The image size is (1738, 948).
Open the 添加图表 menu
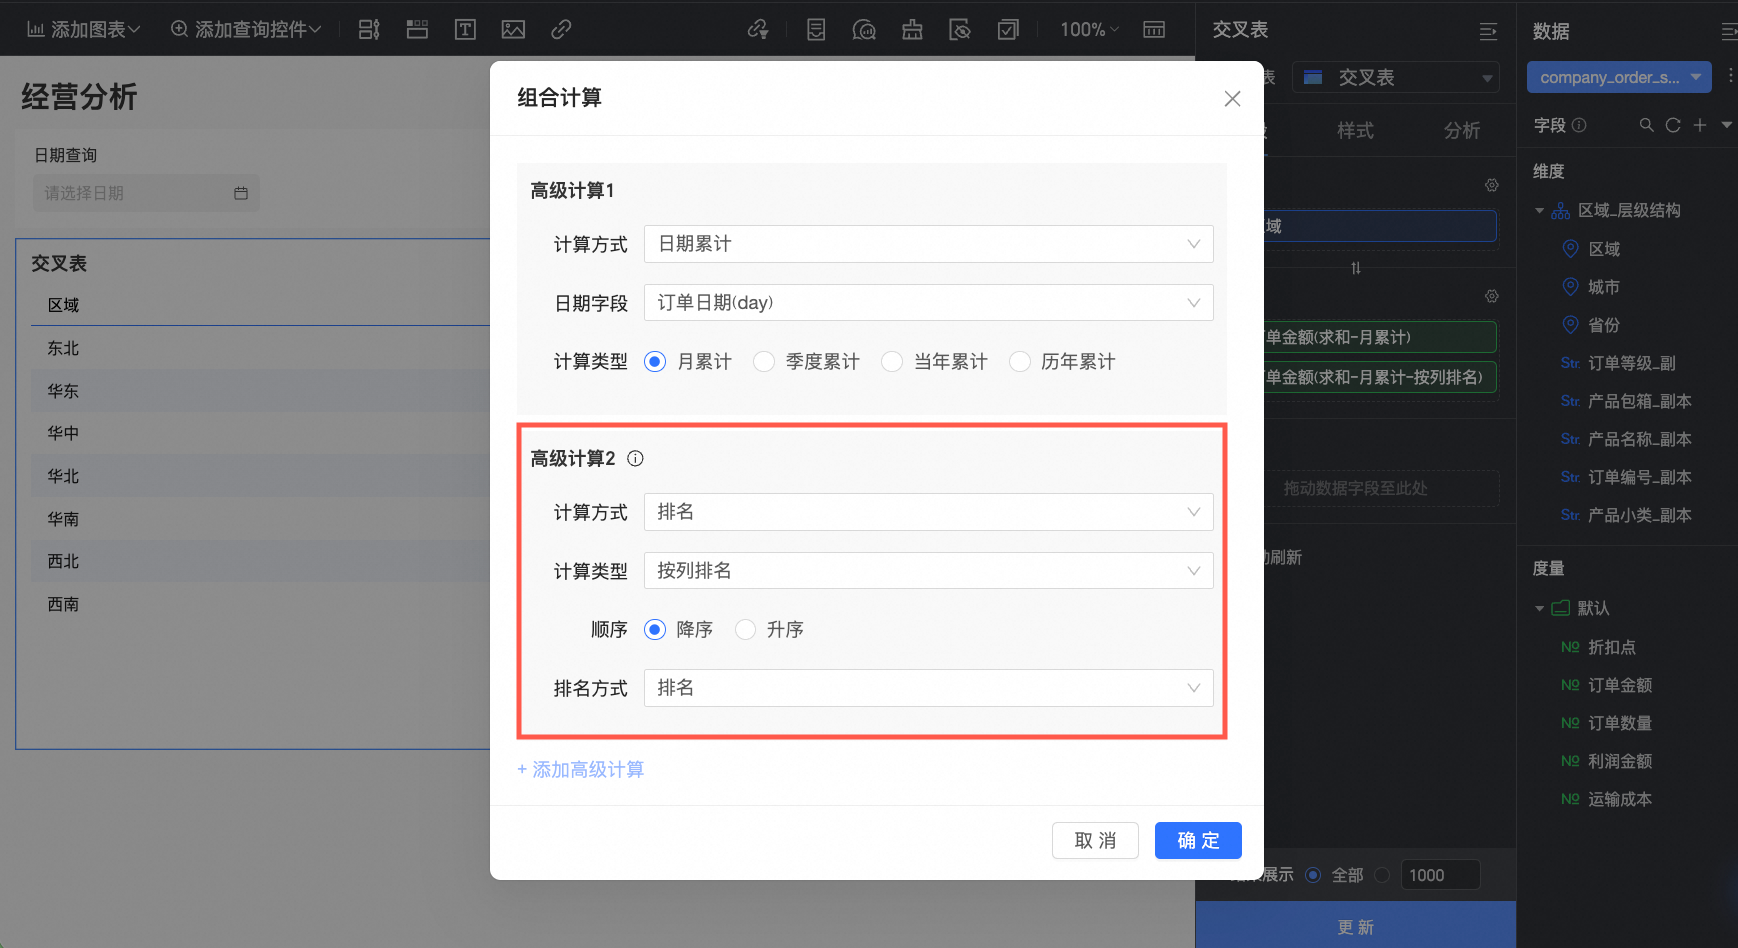click(83, 30)
